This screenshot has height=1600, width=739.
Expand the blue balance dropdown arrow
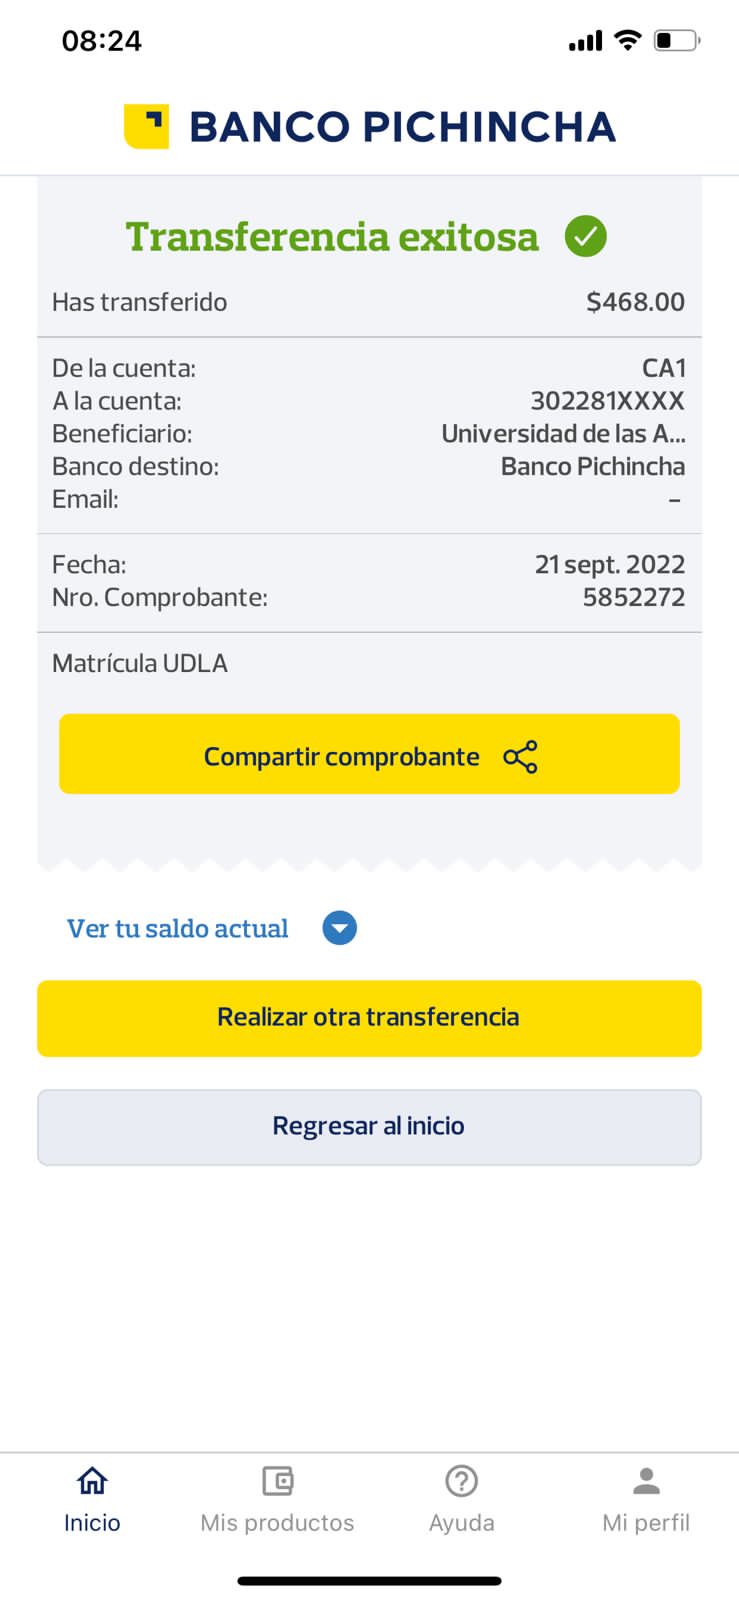pyautogui.click(x=340, y=928)
